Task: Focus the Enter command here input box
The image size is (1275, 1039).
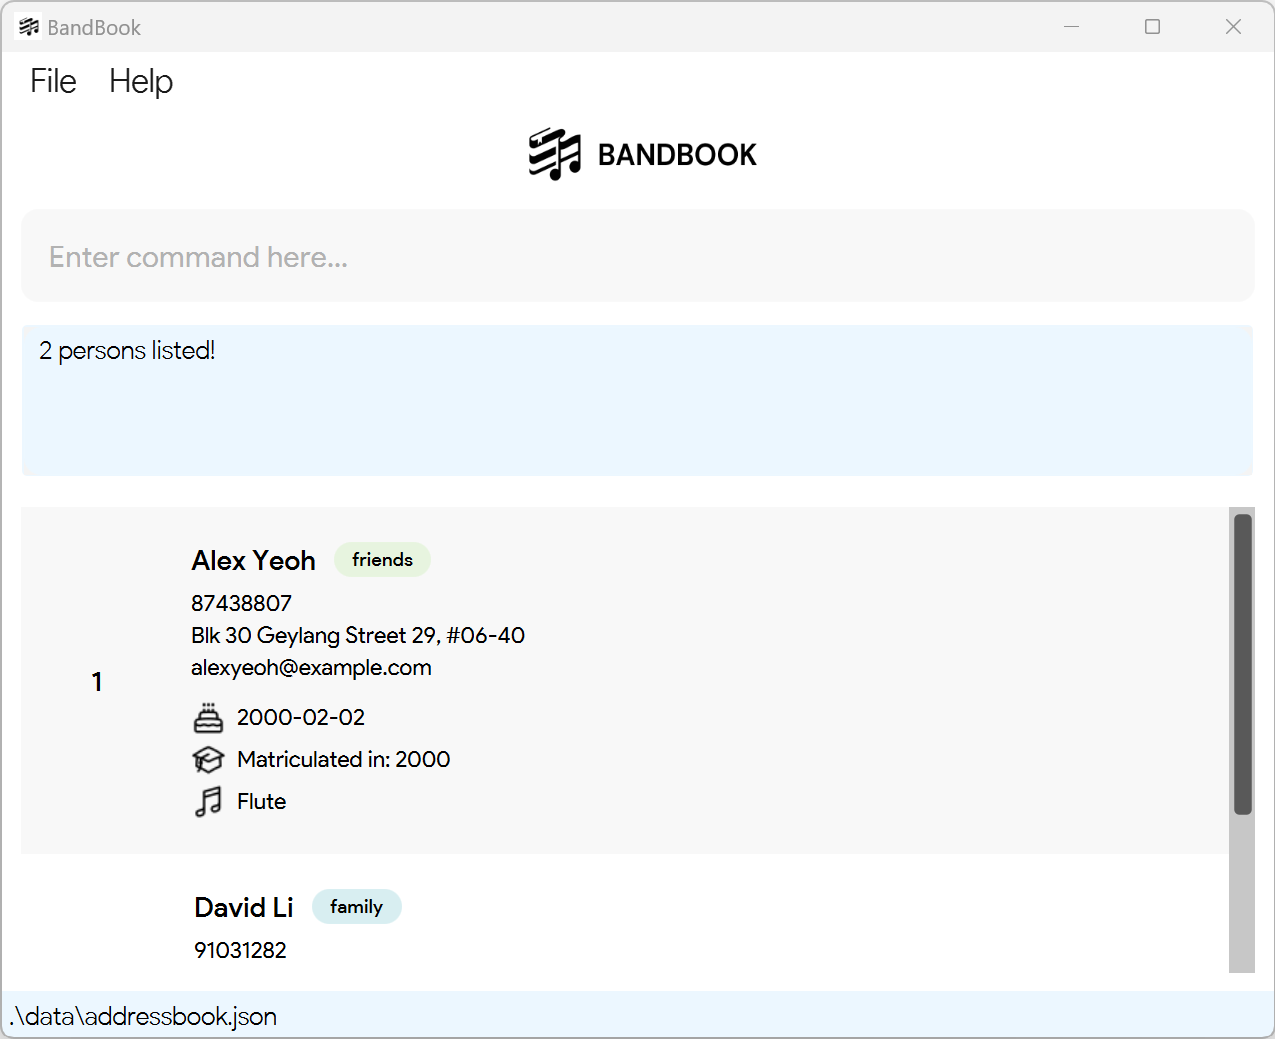Action: pyautogui.click(x=638, y=256)
